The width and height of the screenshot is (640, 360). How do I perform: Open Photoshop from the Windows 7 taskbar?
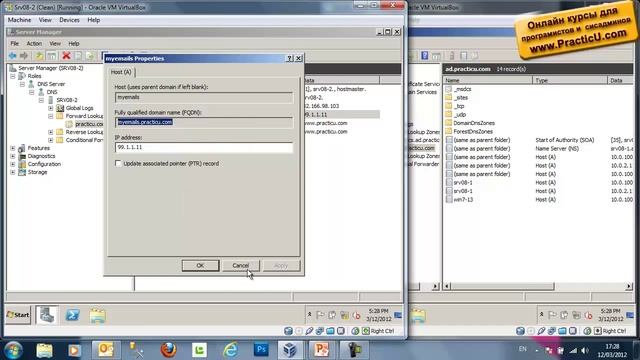(x=261, y=350)
